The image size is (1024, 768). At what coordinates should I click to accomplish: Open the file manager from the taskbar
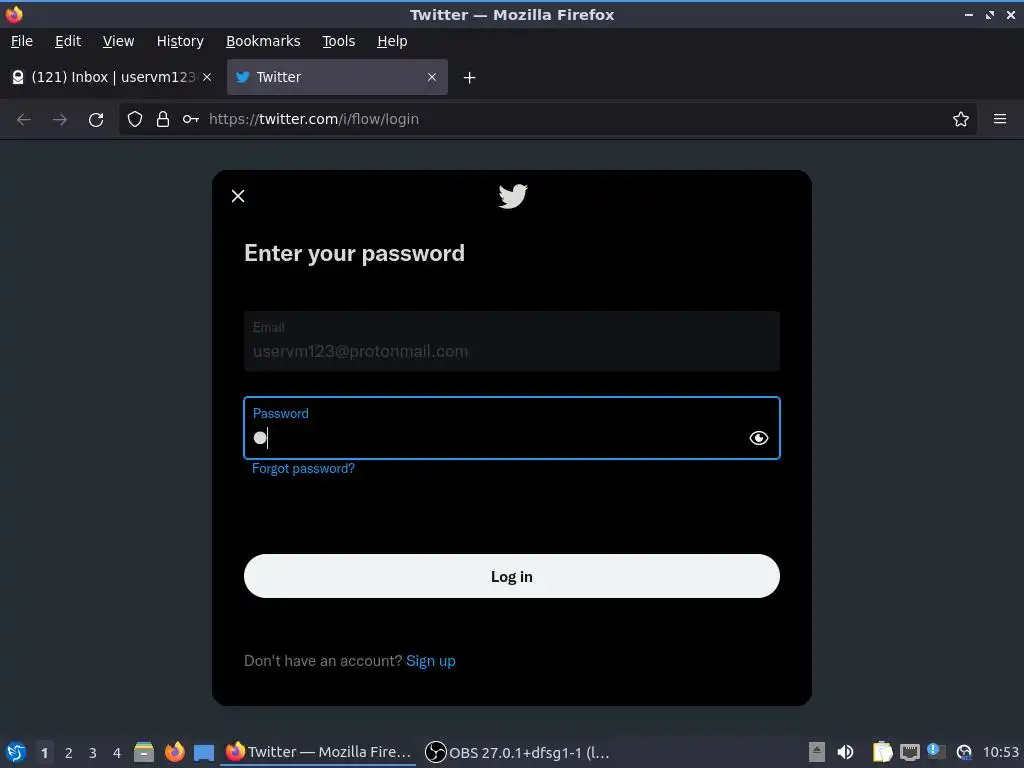(x=144, y=752)
